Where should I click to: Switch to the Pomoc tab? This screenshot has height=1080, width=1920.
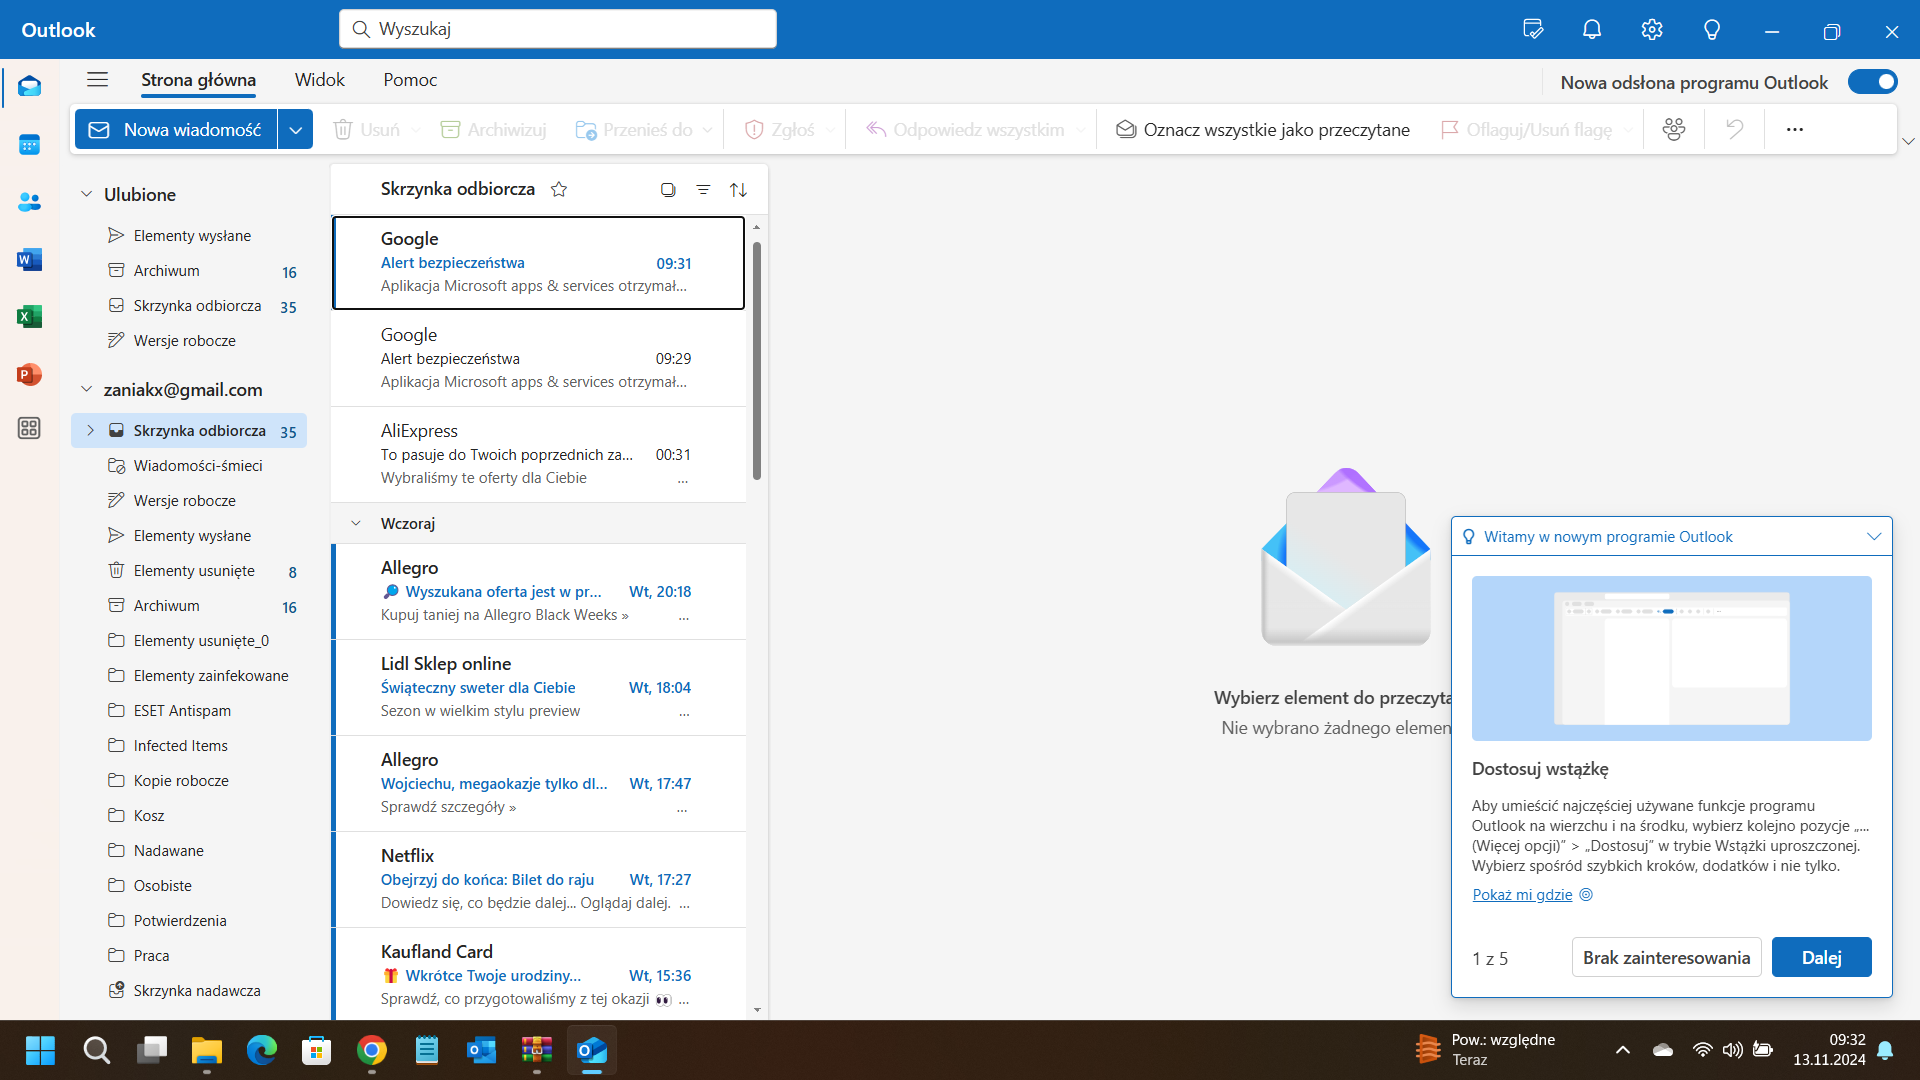tap(410, 80)
